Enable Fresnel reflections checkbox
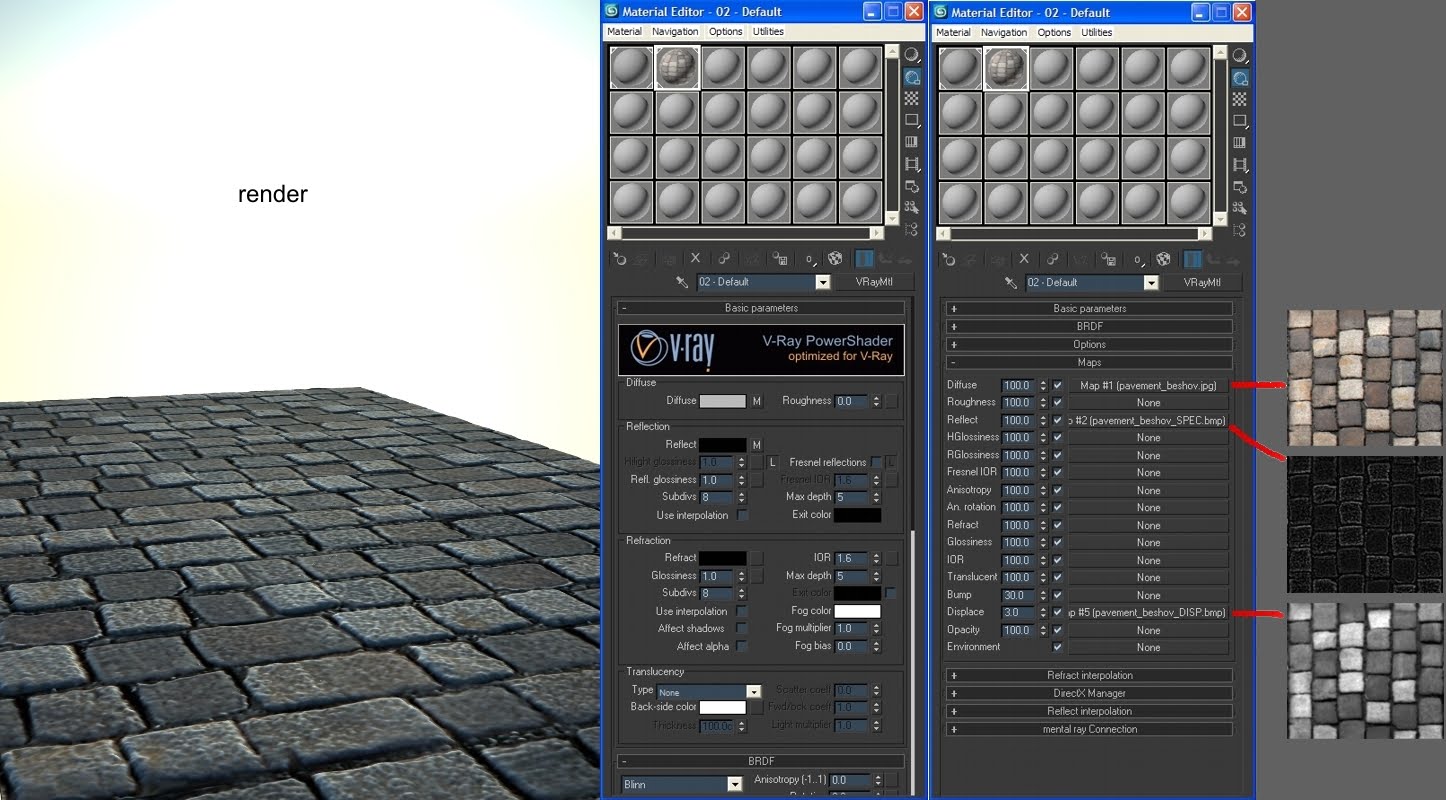Image resolution: width=1446 pixels, height=800 pixels. pos(876,462)
